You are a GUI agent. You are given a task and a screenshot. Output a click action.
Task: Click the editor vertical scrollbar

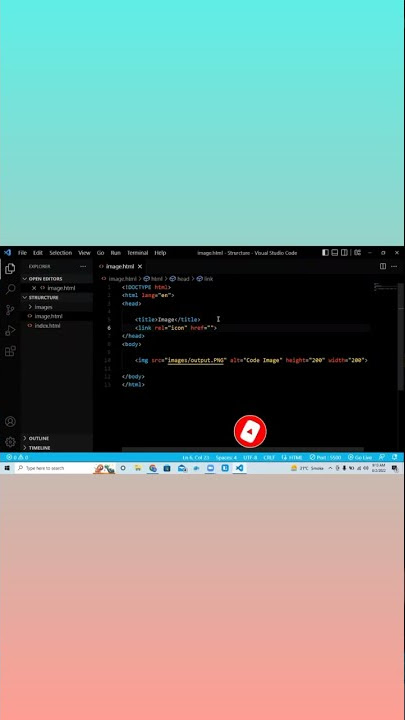pyautogui.click(x=401, y=335)
